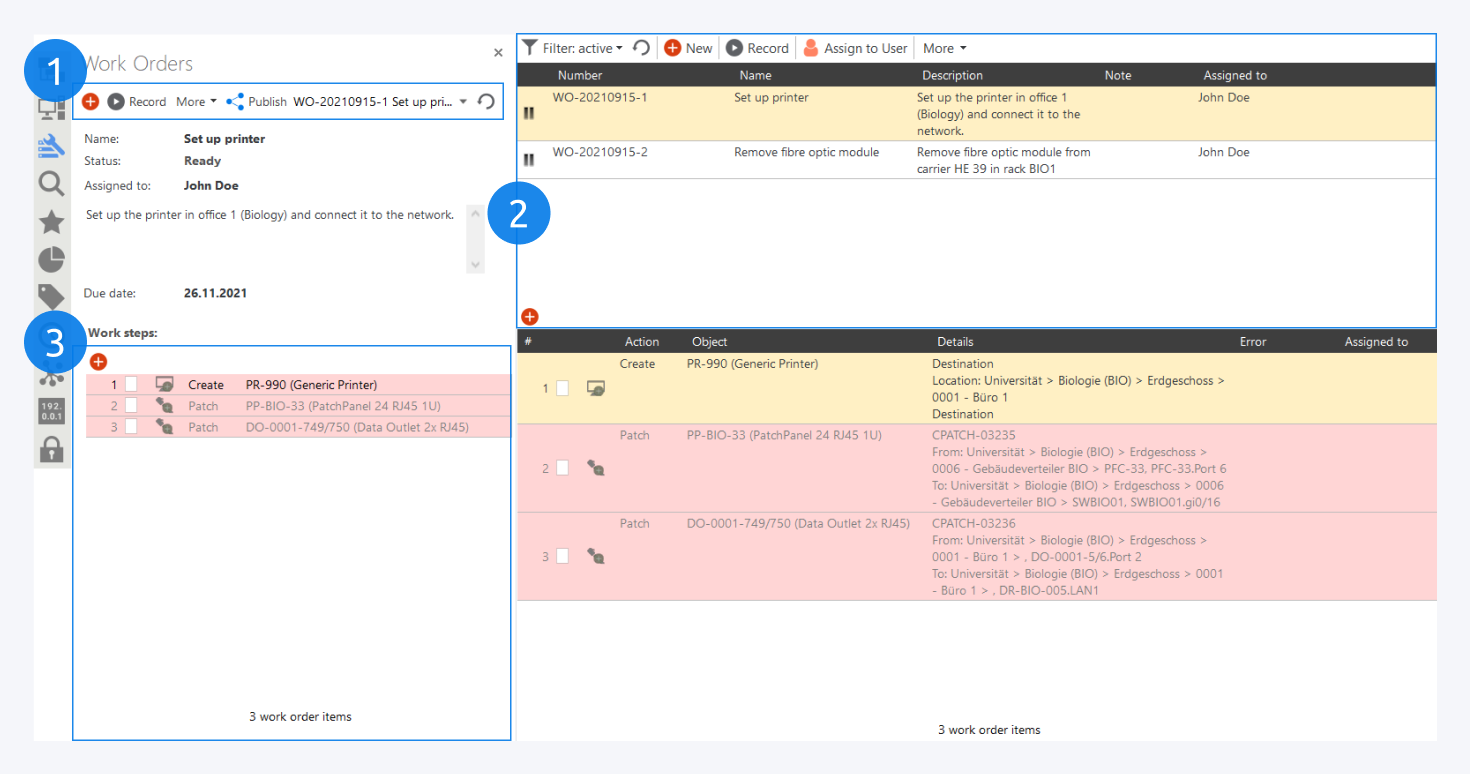Screen dimensions: 1470x774
Task: Select the tag label tool in sidebar
Action: [52, 296]
